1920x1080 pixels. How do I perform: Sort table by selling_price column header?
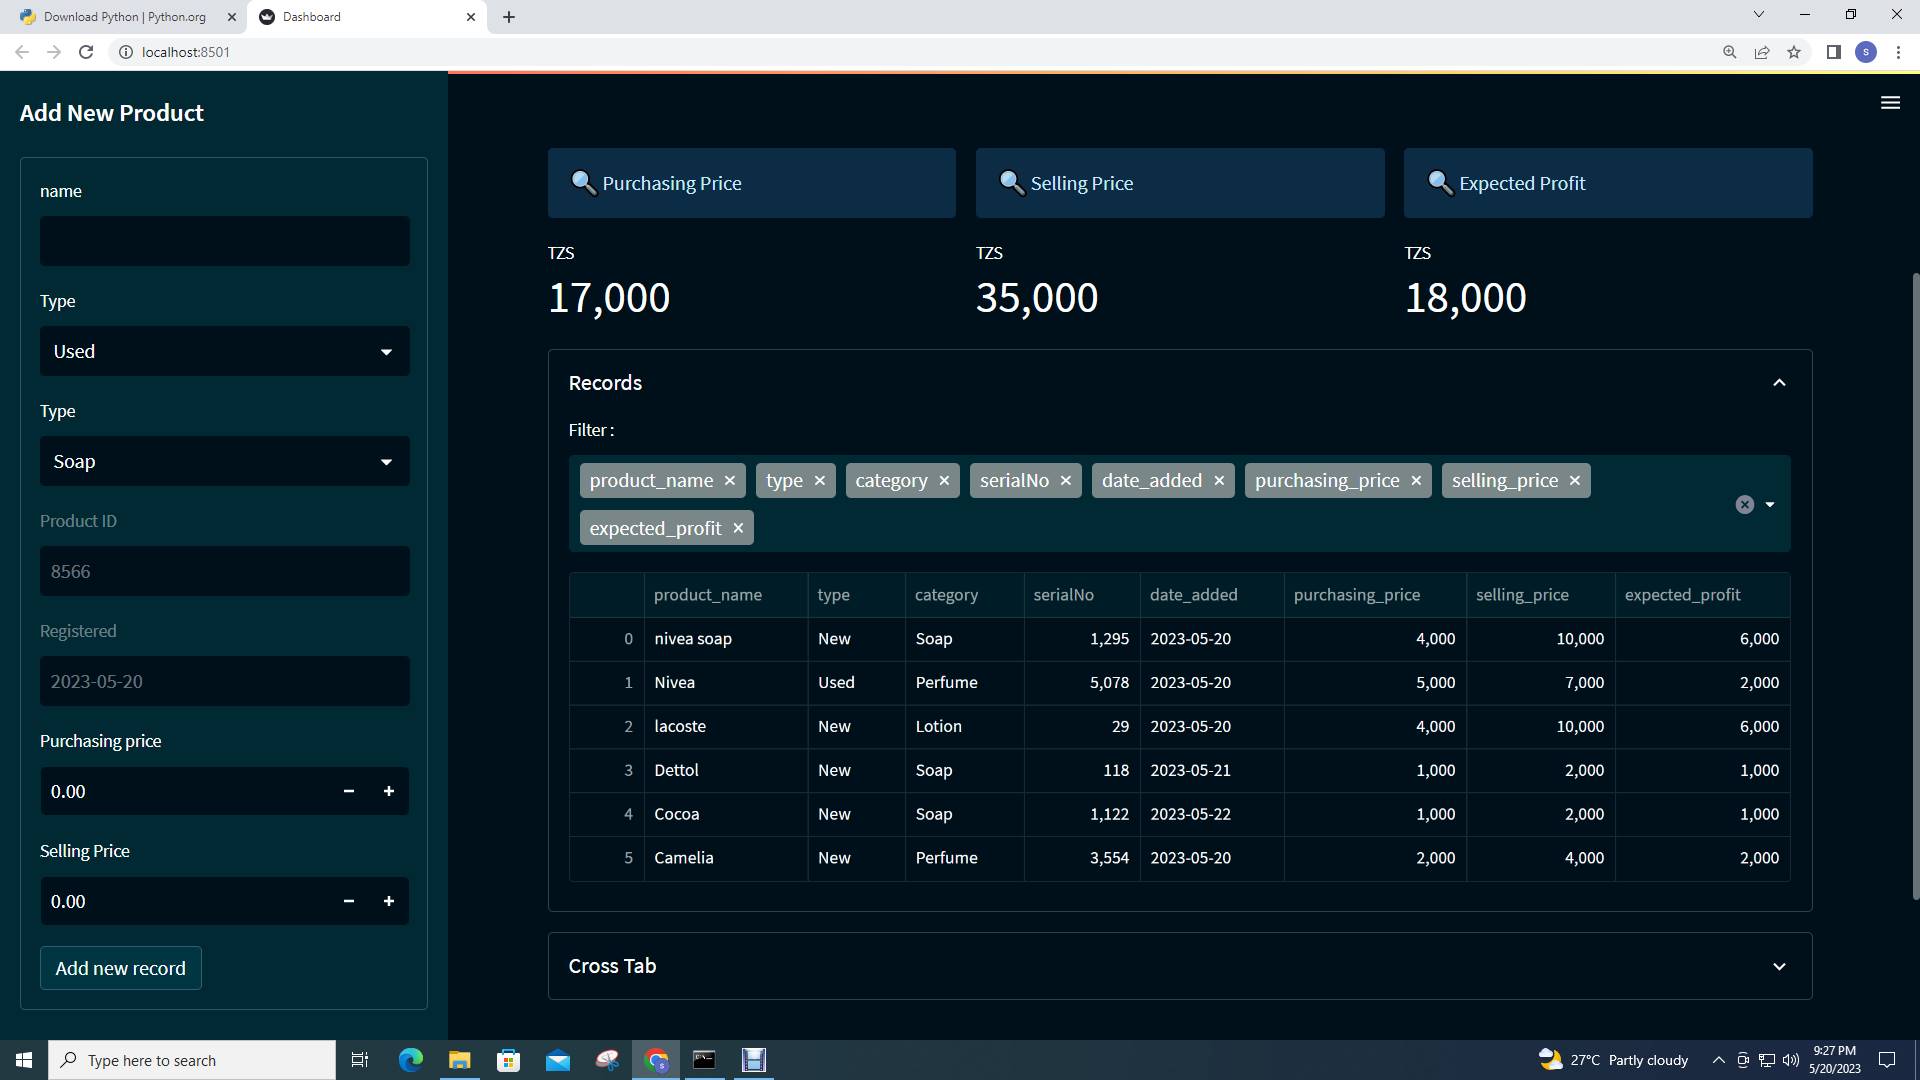tap(1521, 595)
